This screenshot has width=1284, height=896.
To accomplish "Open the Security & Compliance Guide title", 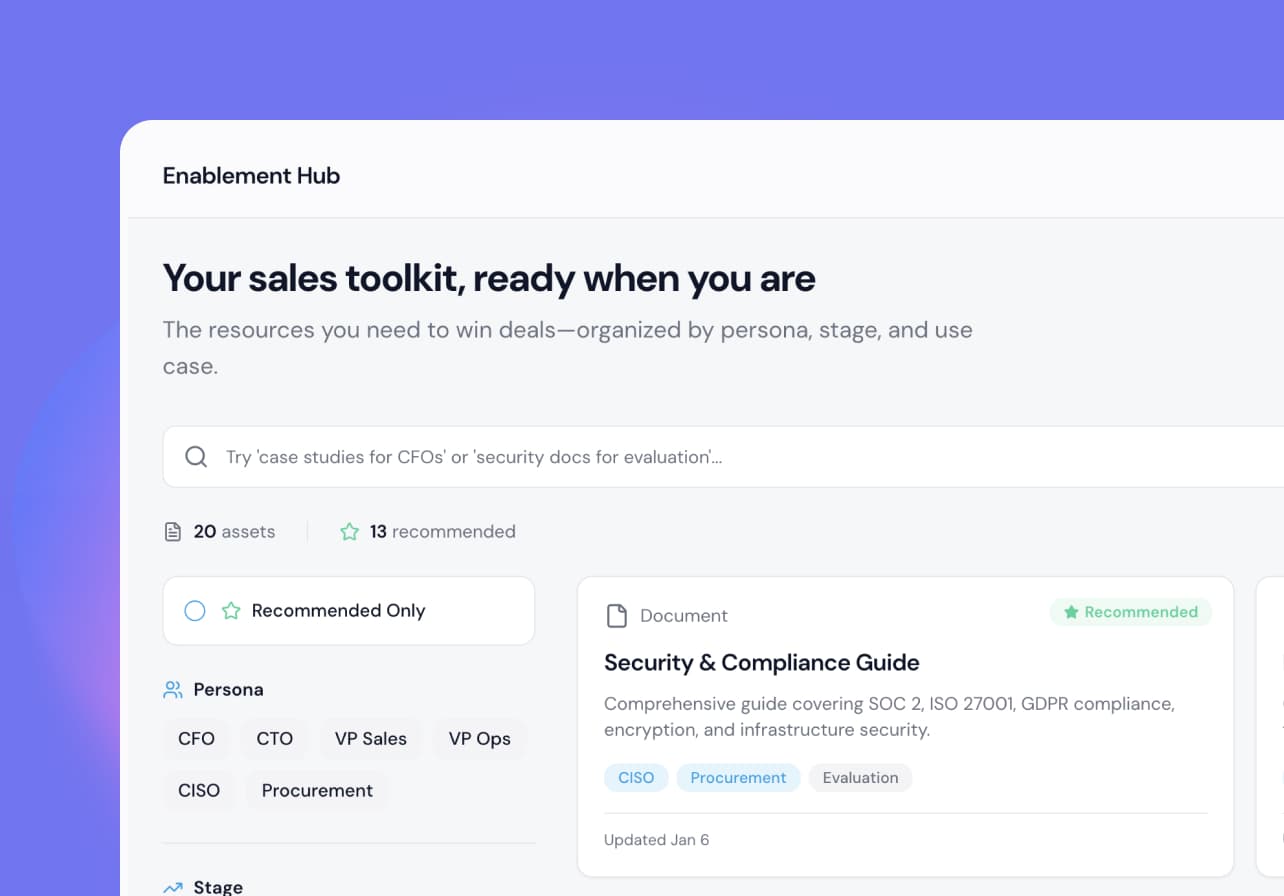I will coord(761,663).
